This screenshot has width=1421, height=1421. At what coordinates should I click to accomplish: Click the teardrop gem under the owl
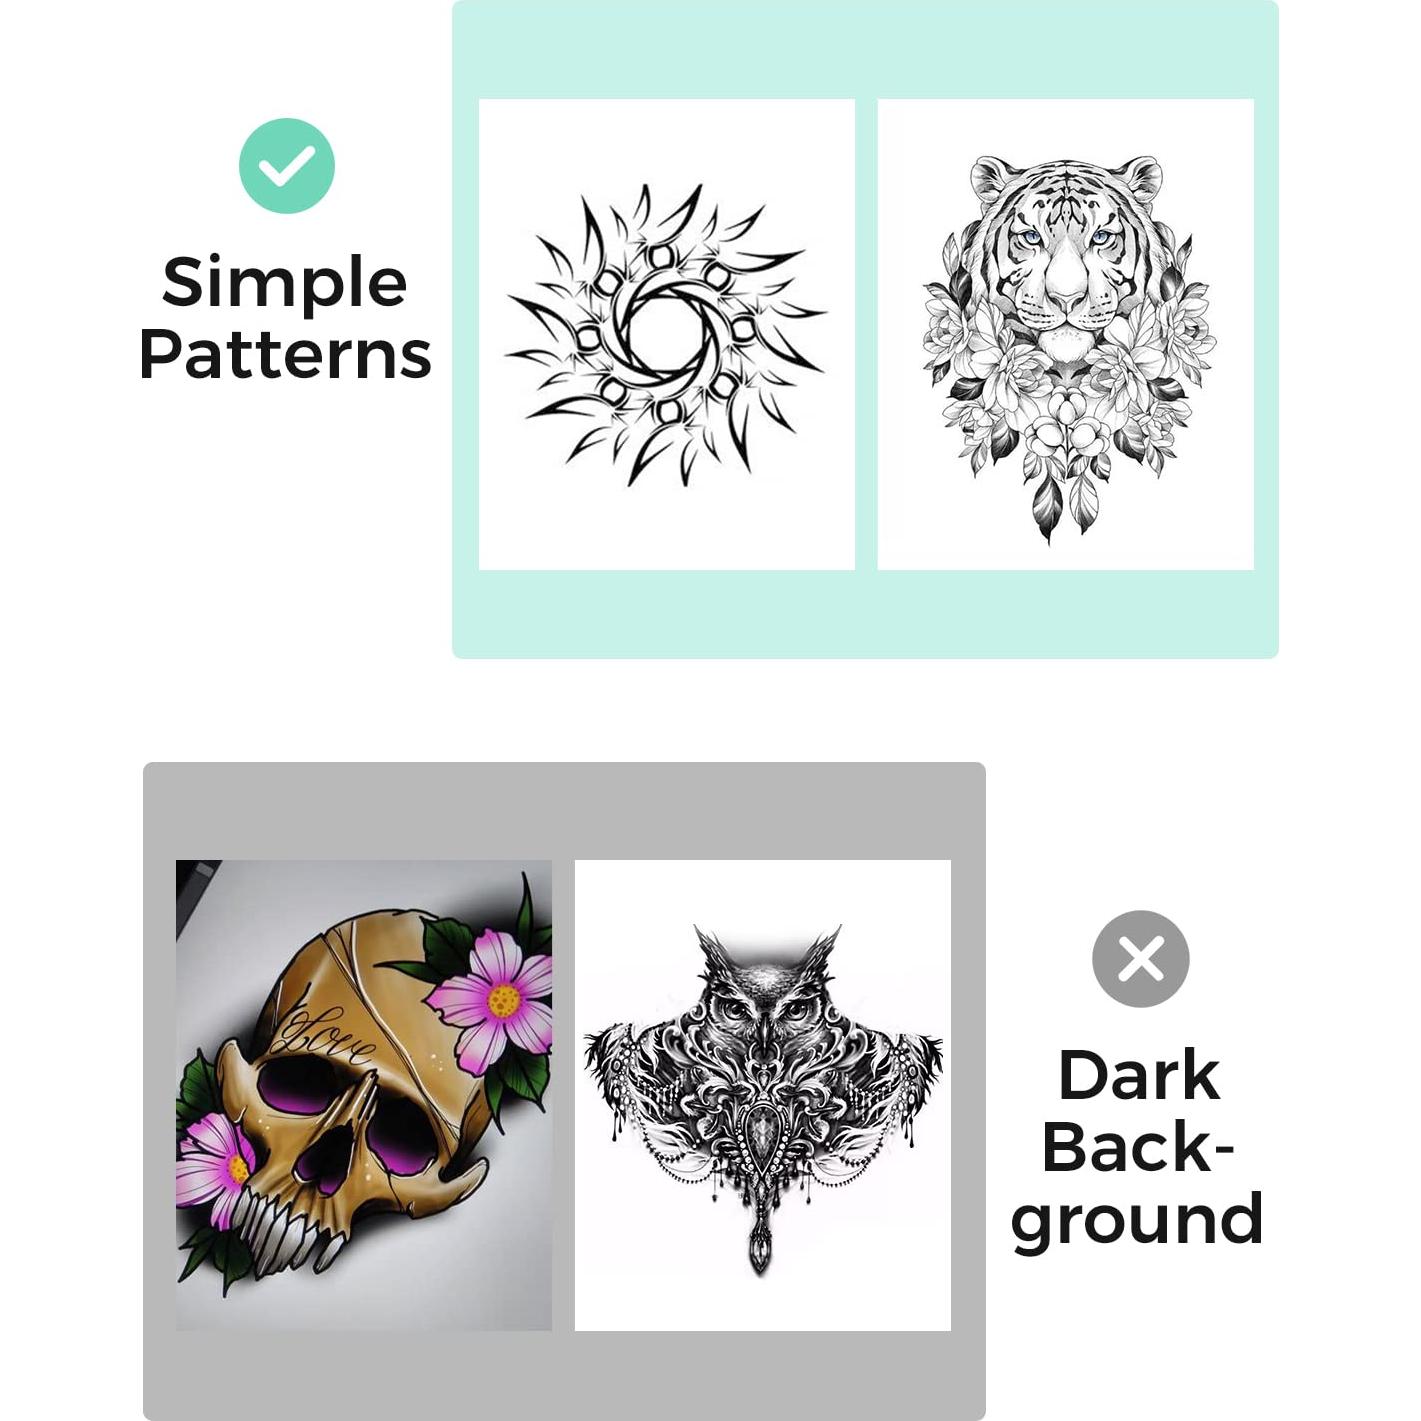coord(763,1141)
